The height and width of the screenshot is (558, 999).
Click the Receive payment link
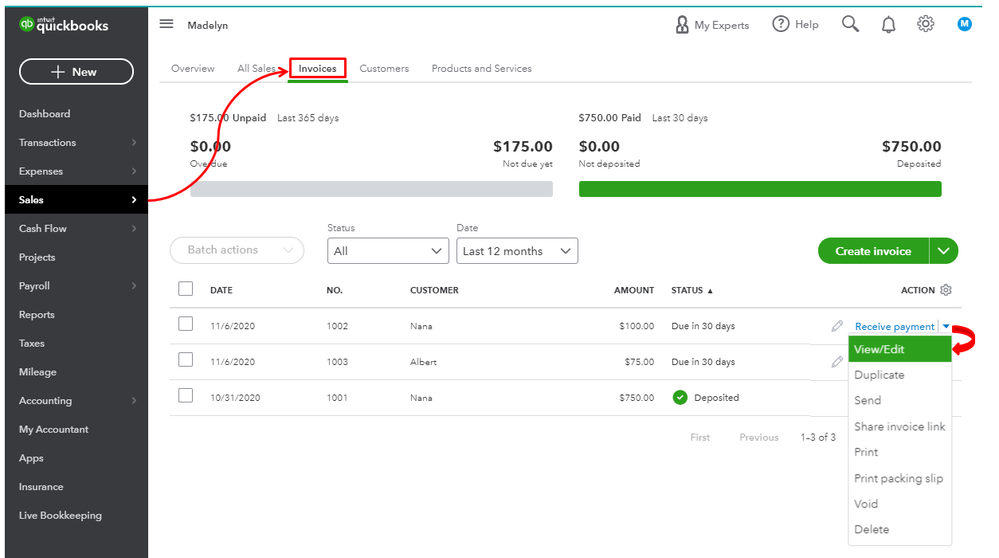(895, 326)
